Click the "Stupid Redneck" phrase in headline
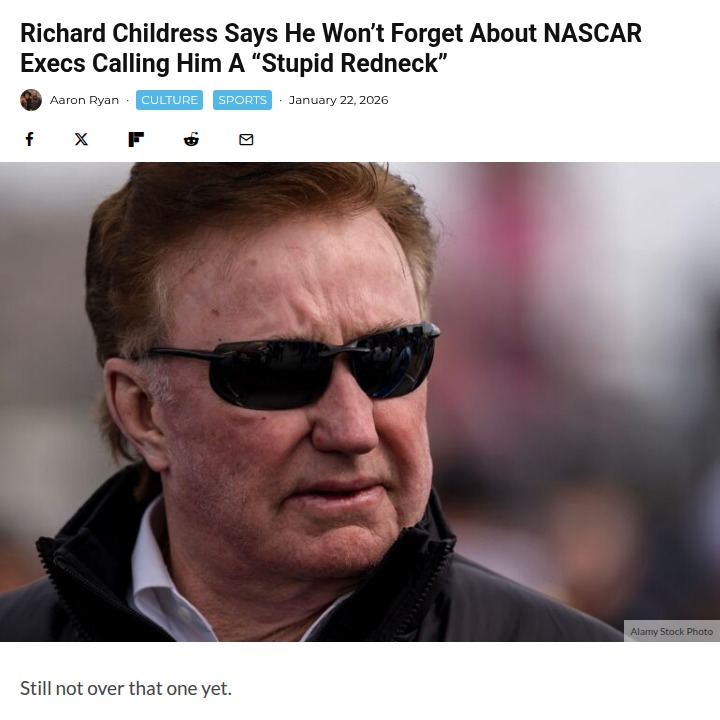Screen dimensions: 720x720 349,63
